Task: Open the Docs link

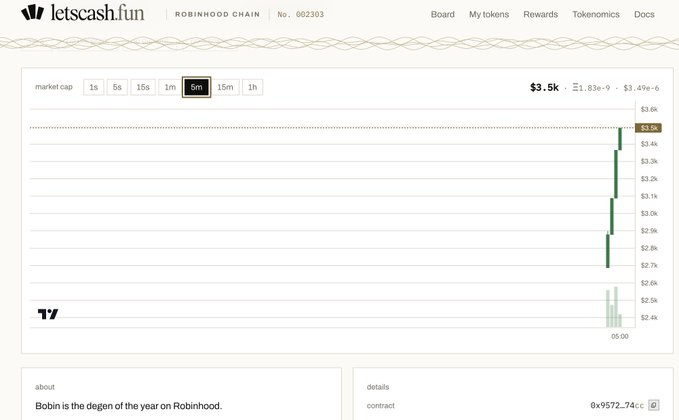Action: 644,14
